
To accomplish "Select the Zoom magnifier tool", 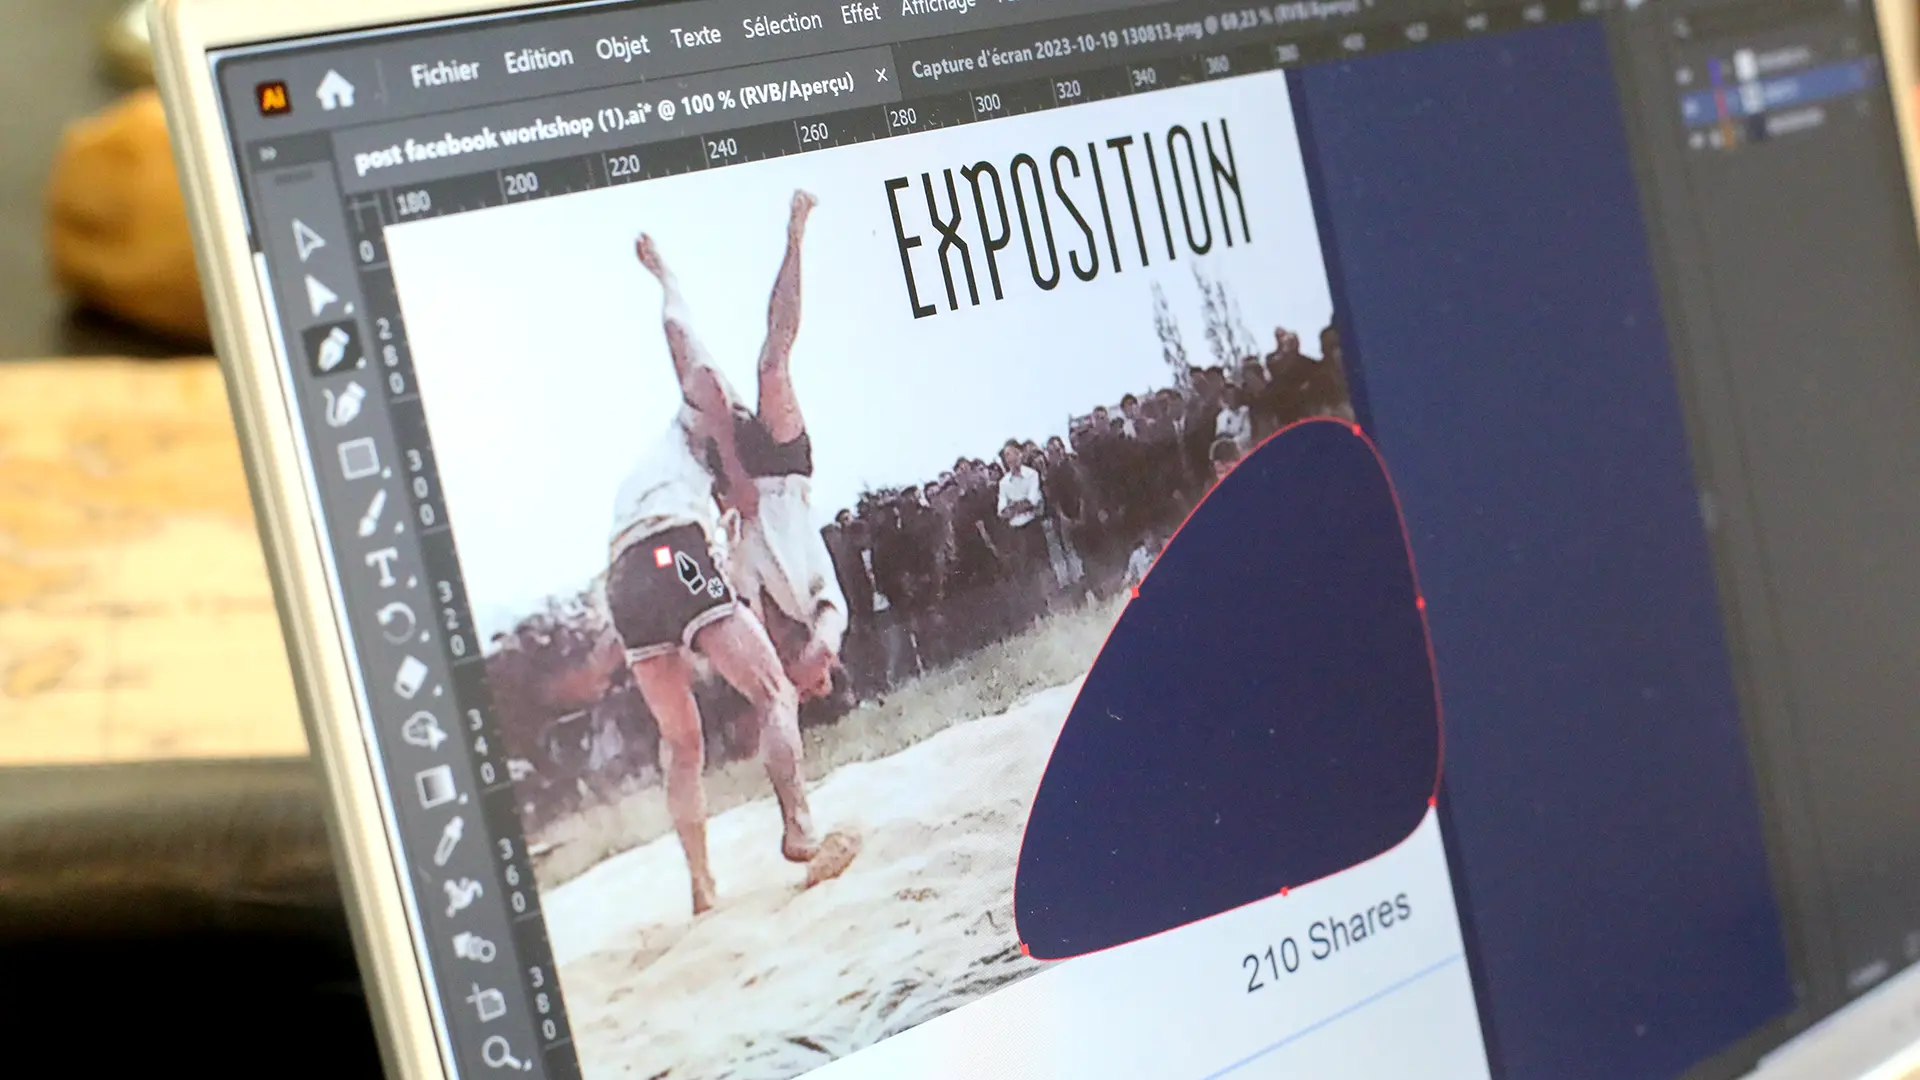I will 500,1052.
